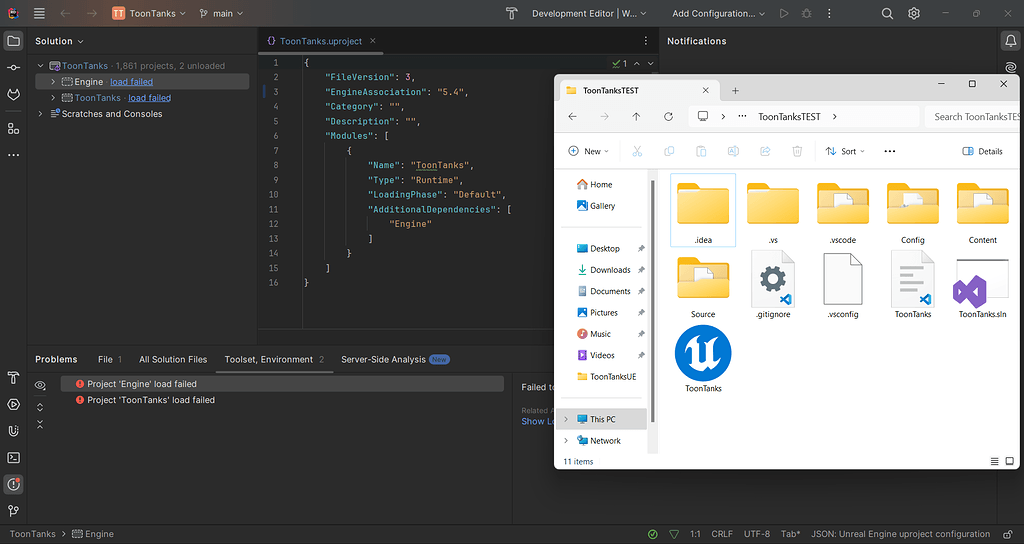Click the Debug bug icon
Image resolution: width=1024 pixels, height=544 pixels.
point(805,14)
